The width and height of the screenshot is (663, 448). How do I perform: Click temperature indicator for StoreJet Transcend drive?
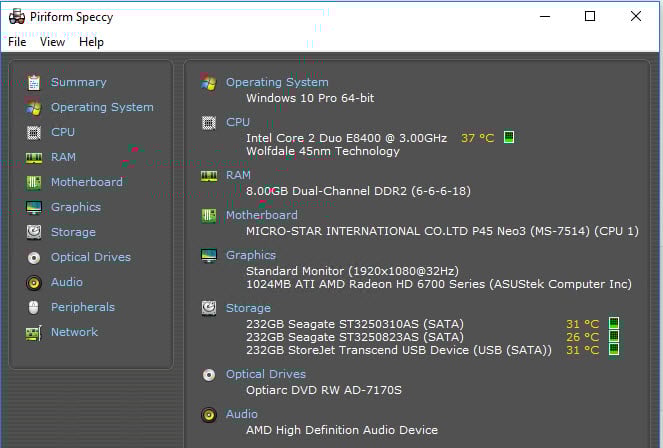click(614, 350)
